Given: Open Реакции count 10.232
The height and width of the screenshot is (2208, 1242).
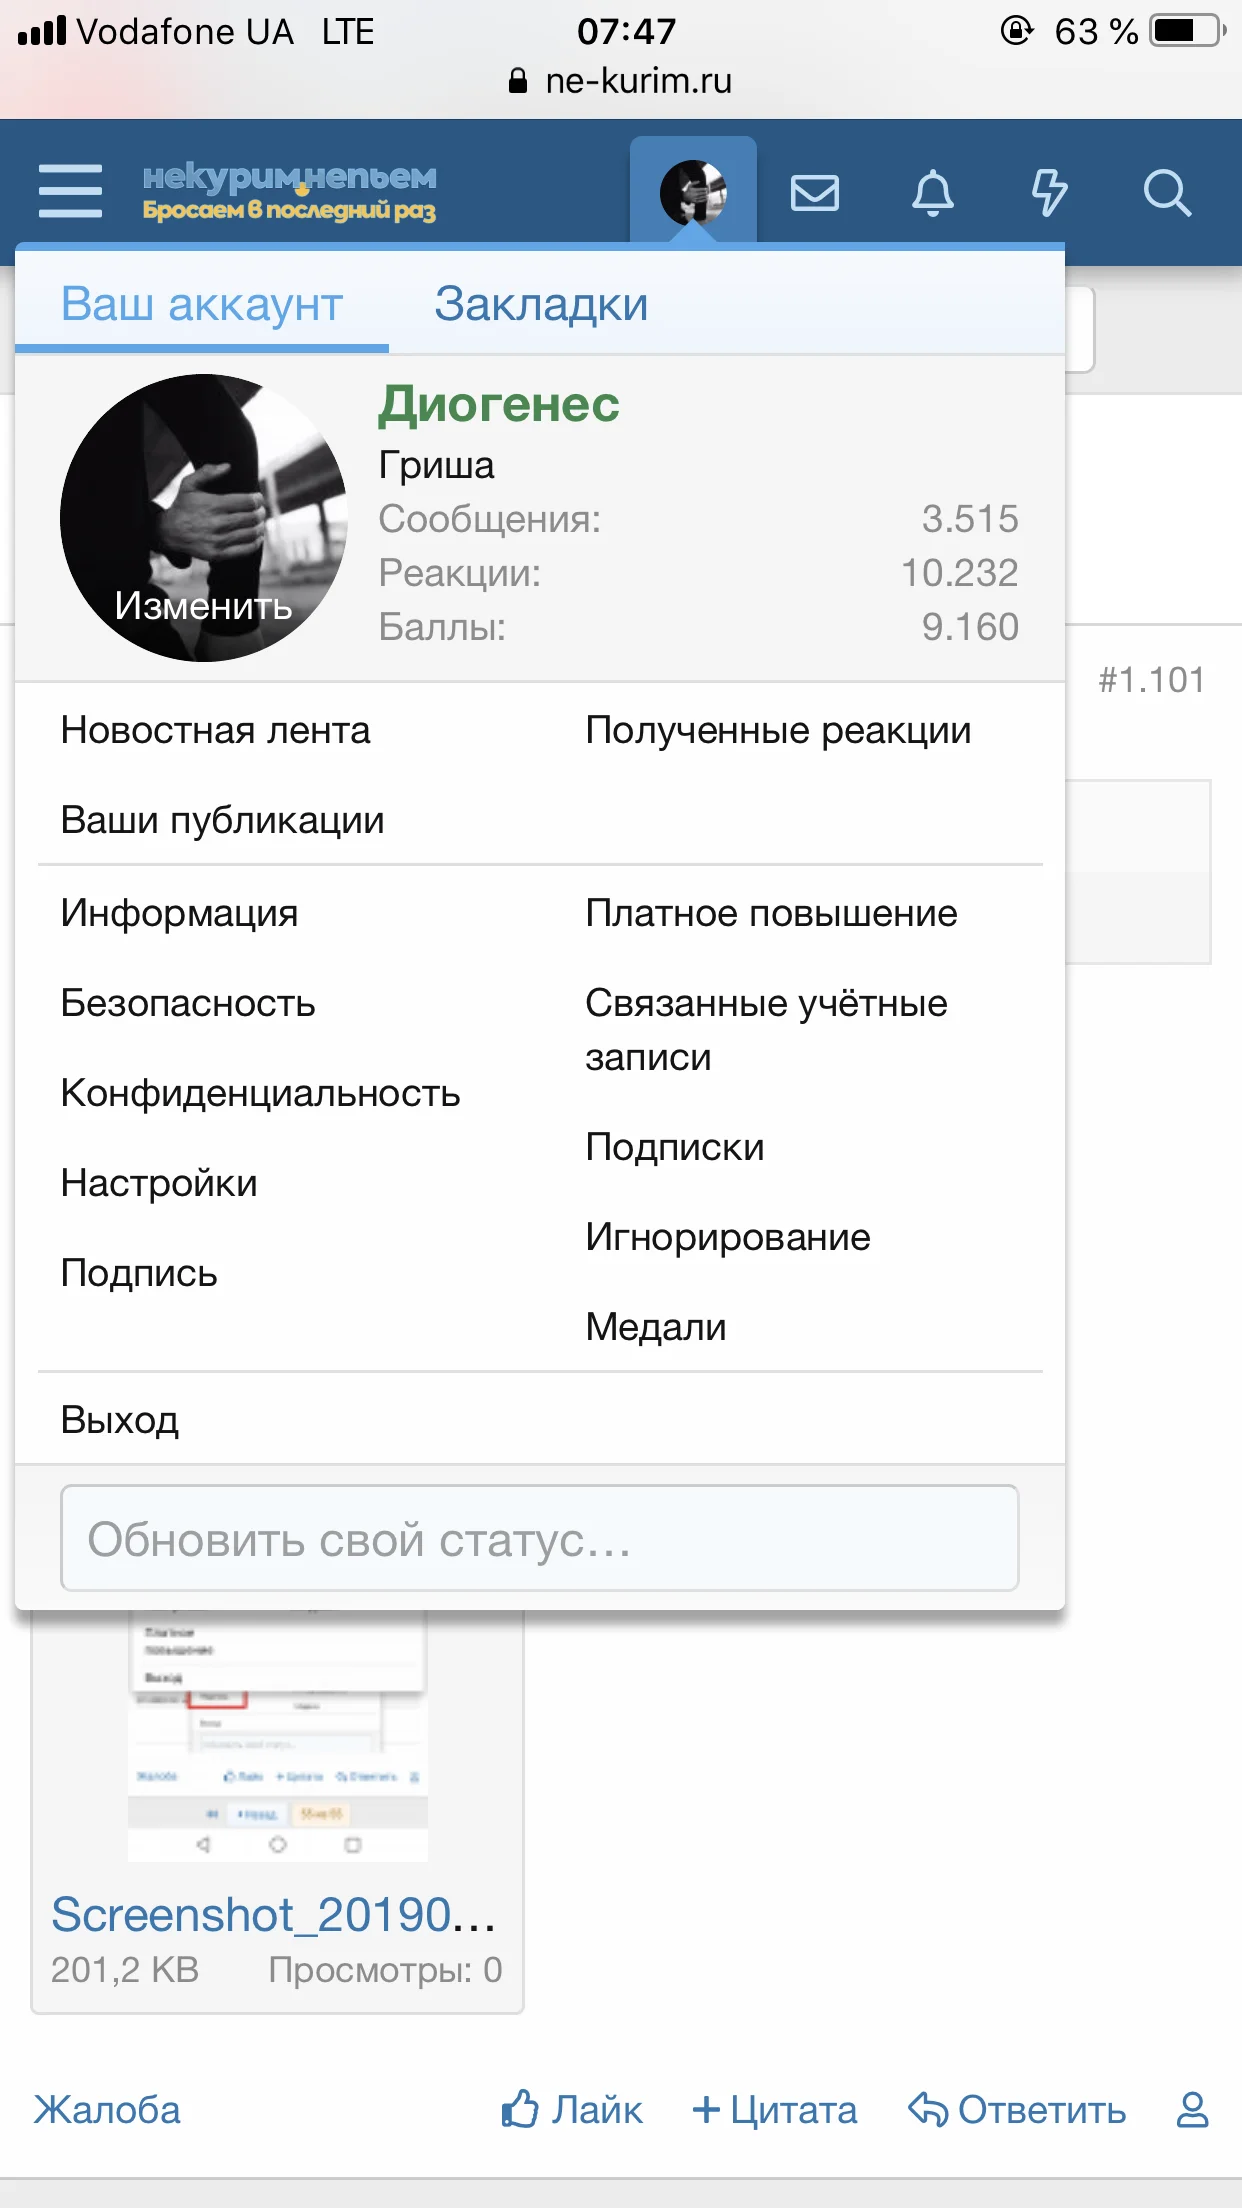Looking at the screenshot, I should 960,573.
